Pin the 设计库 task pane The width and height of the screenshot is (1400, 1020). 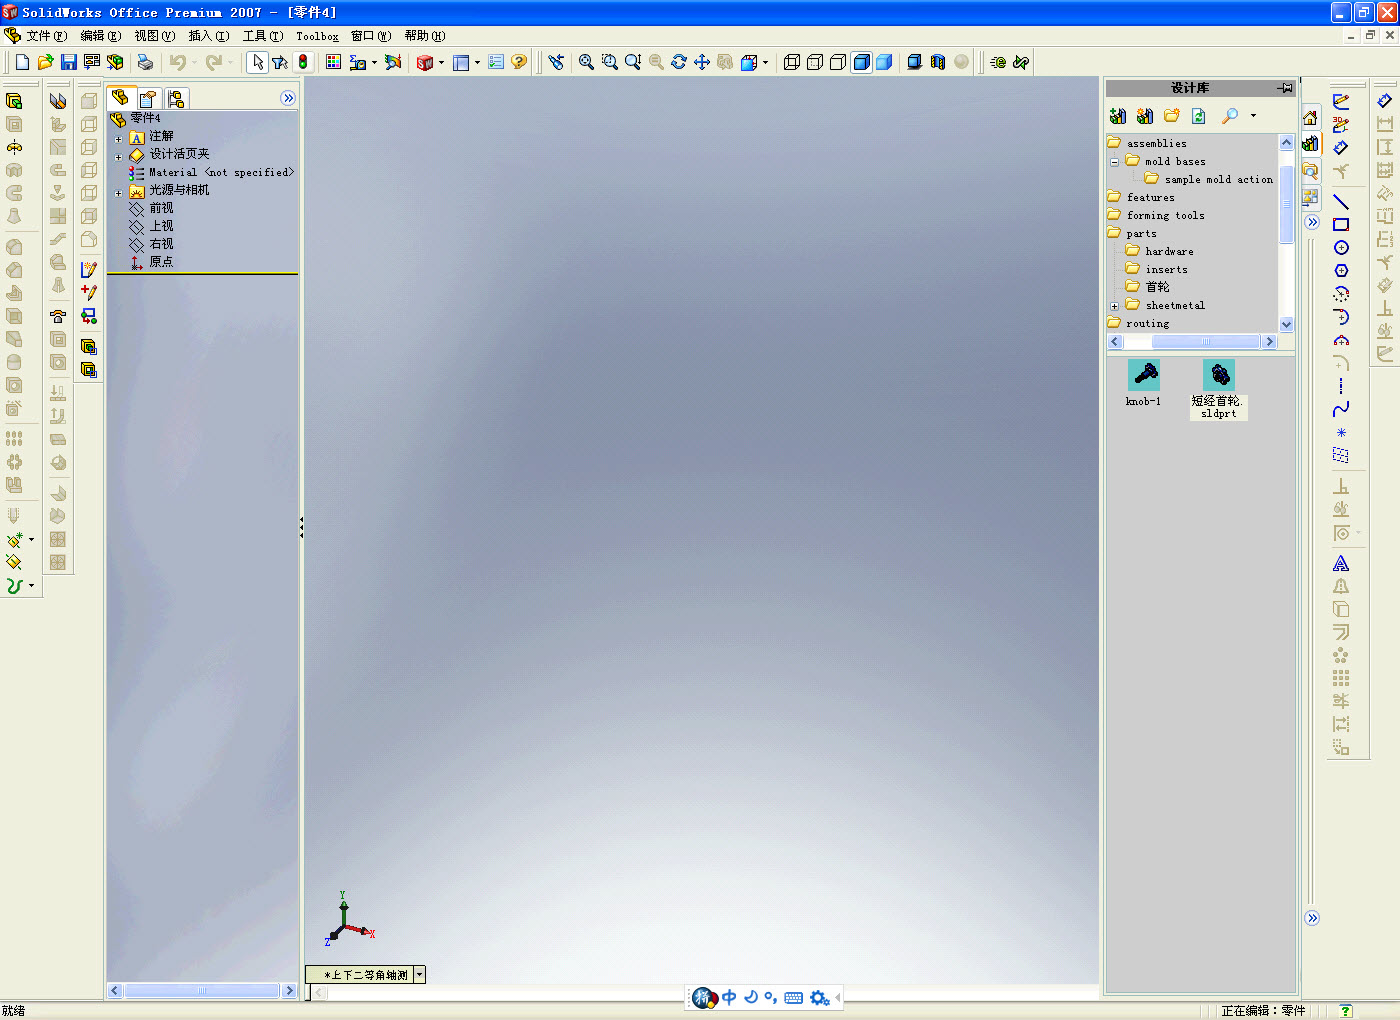click(1286, 88)
